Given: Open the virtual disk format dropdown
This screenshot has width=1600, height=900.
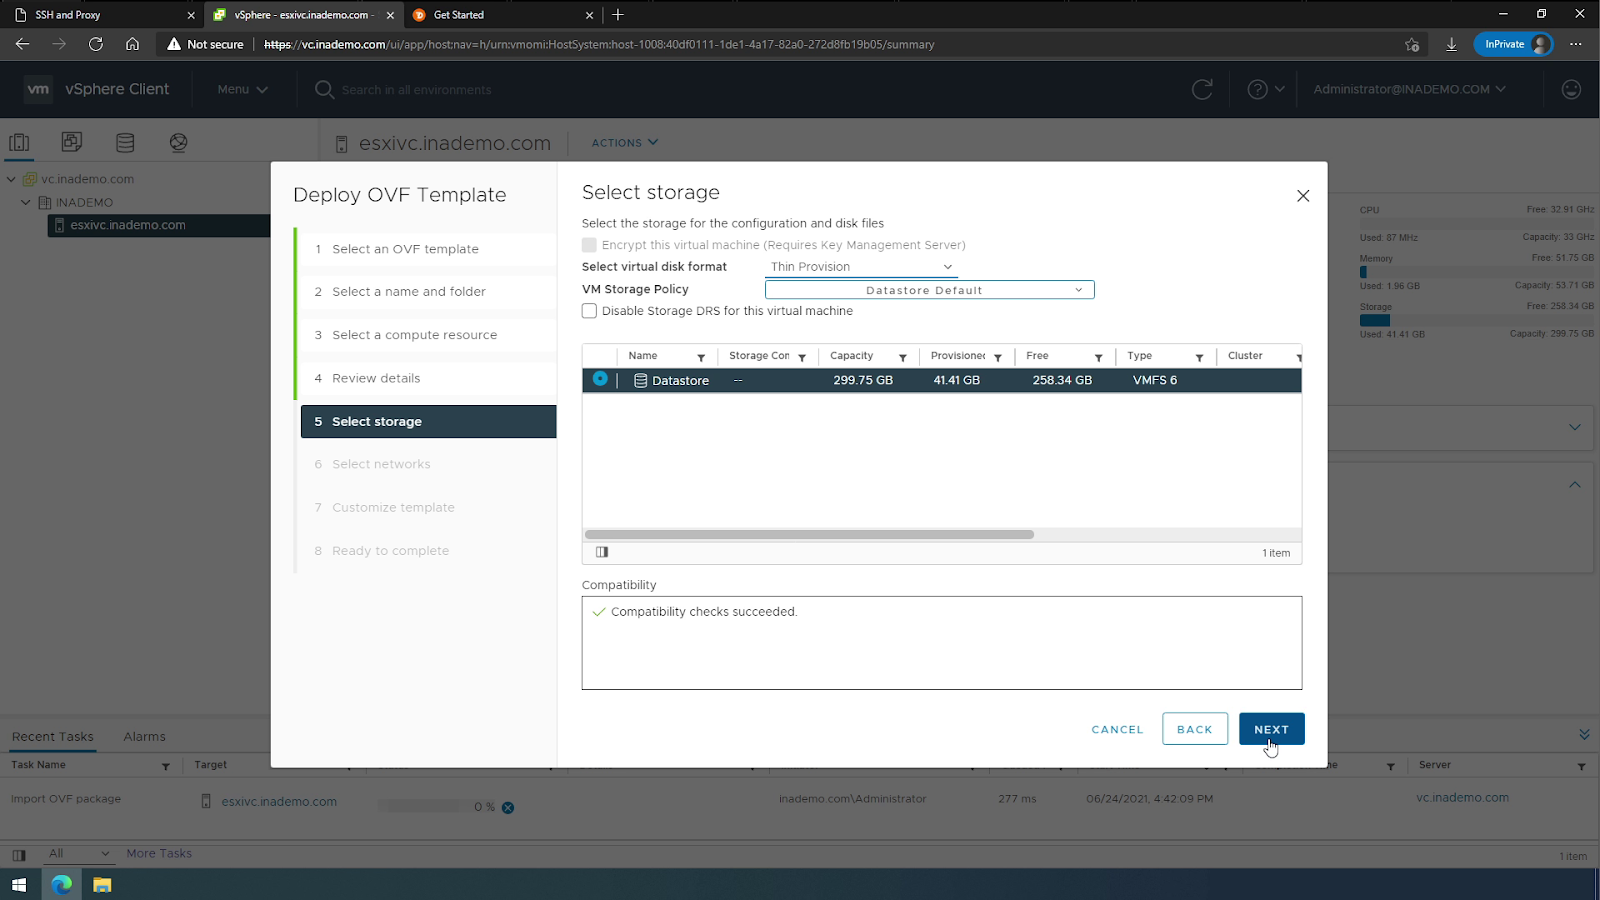Looking at the screenshot, I should click(x=861, y=267).
